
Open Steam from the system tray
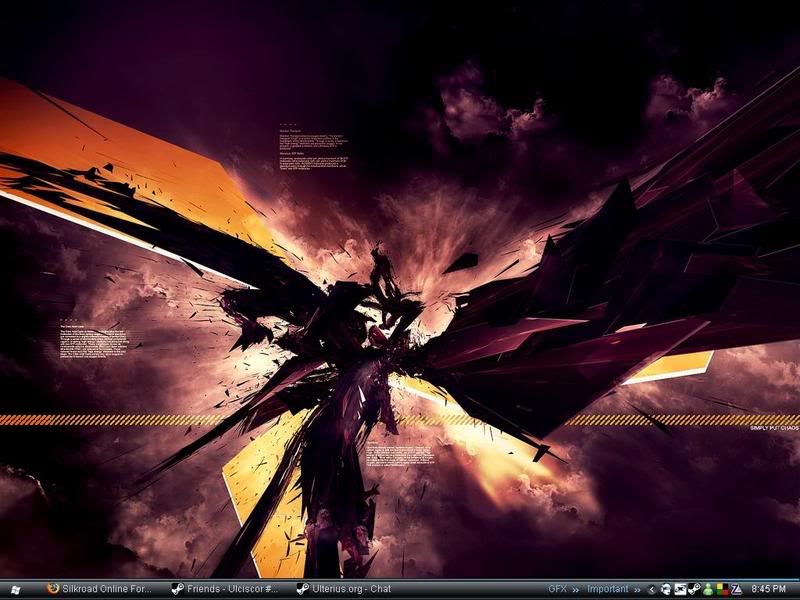pos(694,589)
